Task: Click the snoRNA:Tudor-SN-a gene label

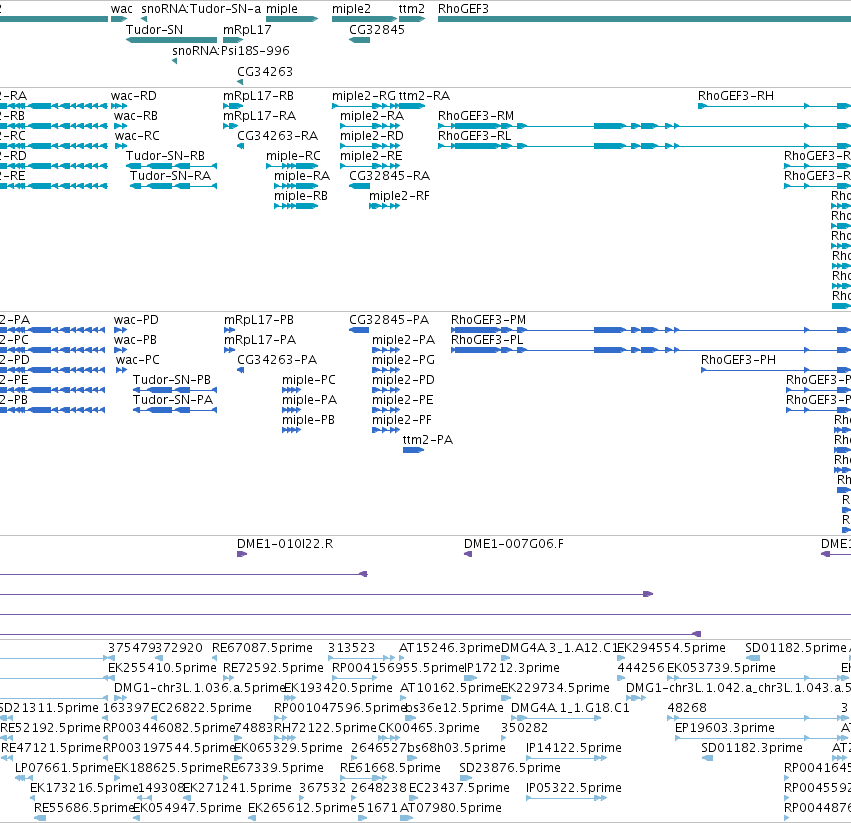Action: [201, 9]
